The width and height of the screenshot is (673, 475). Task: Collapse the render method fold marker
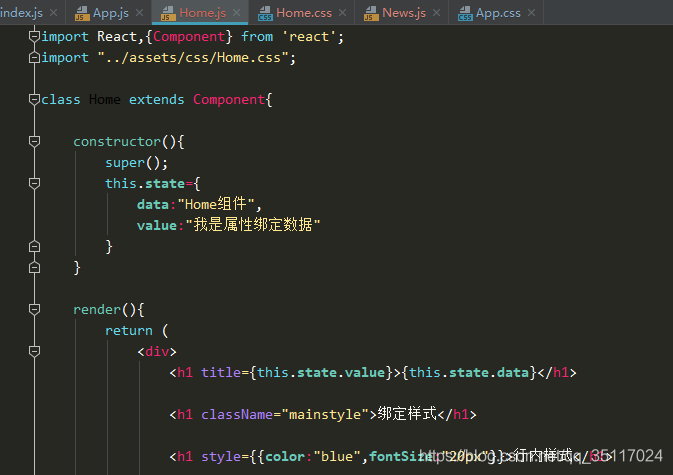tap(34, 309)
